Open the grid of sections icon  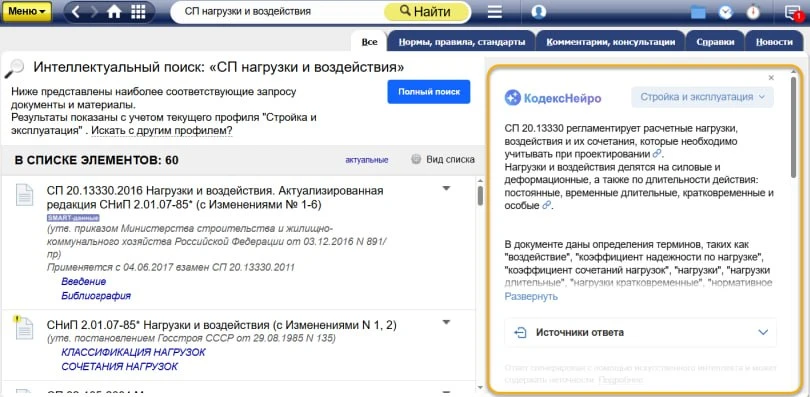(x=138, y=11)
